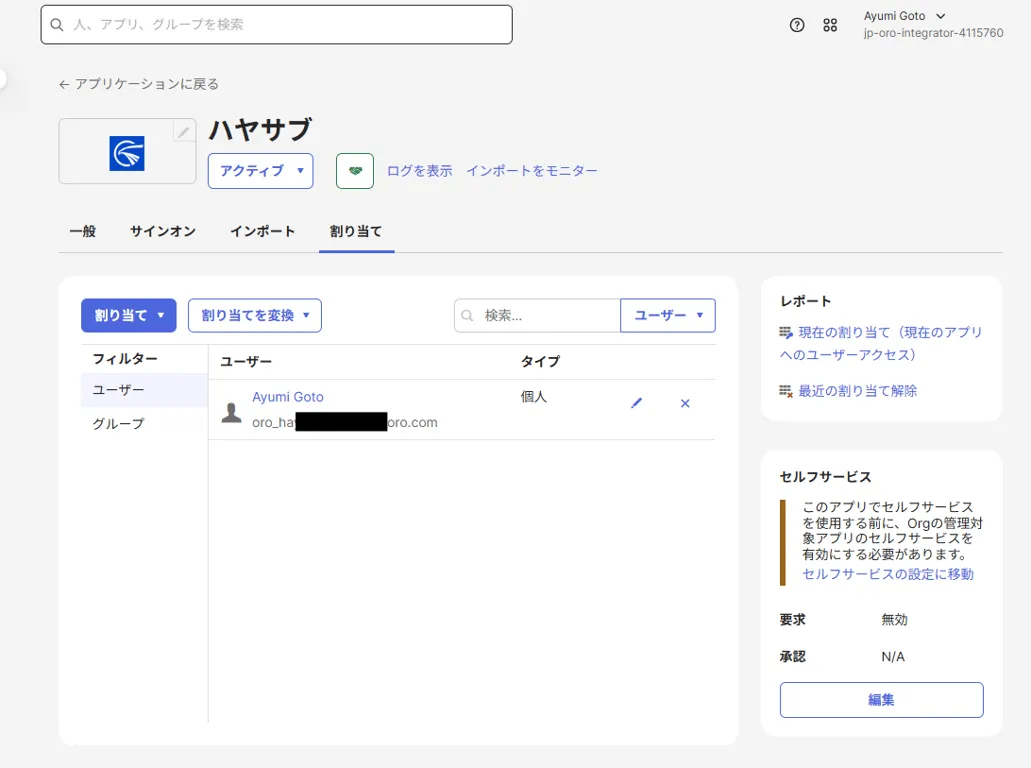Expand the Ayumi Goto account menu
The height and width of the screenshot is (768, 1031).
[x=904, y=16]
